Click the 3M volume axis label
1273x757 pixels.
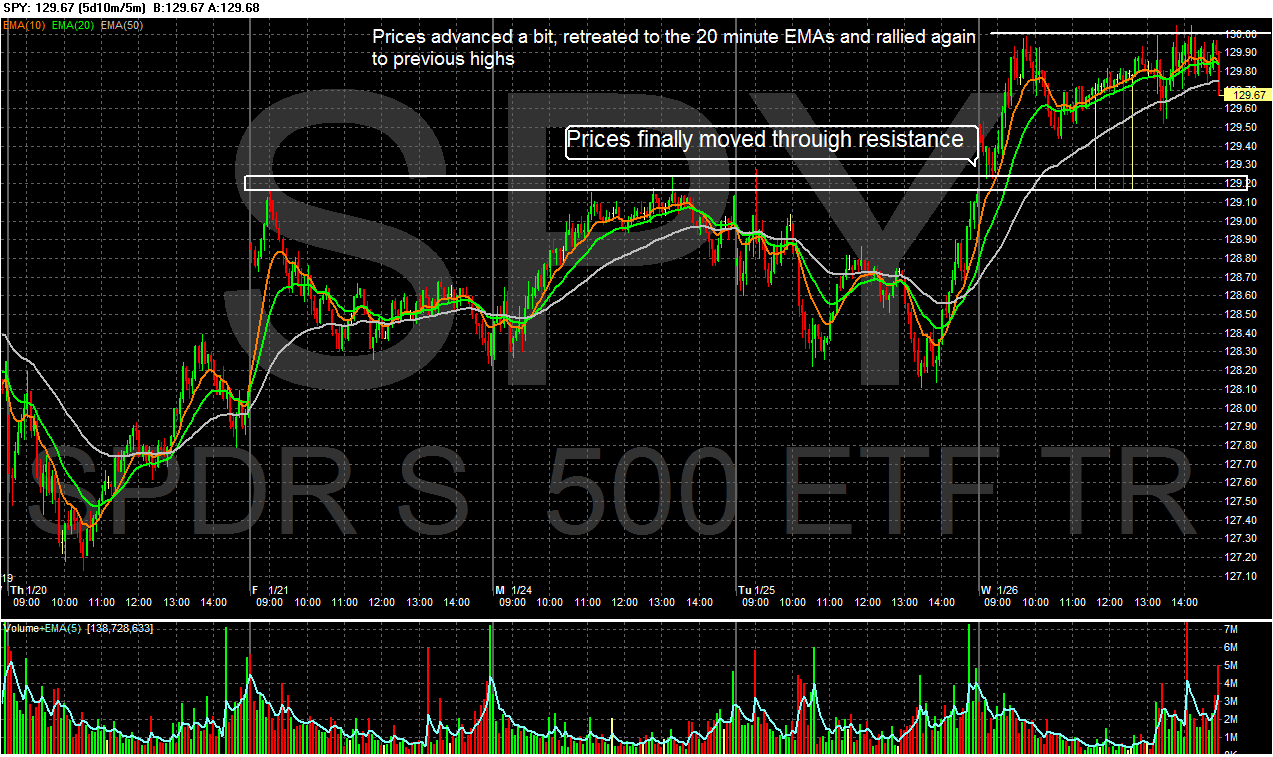click(1232, 701)
